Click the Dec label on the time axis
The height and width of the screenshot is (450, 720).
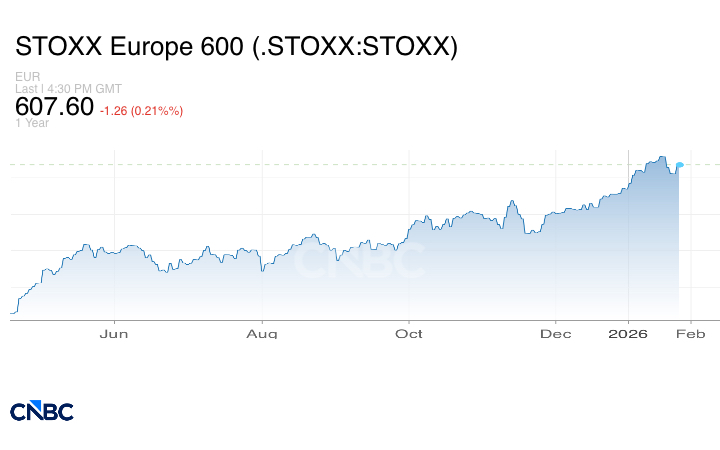[x=556, y=334]
